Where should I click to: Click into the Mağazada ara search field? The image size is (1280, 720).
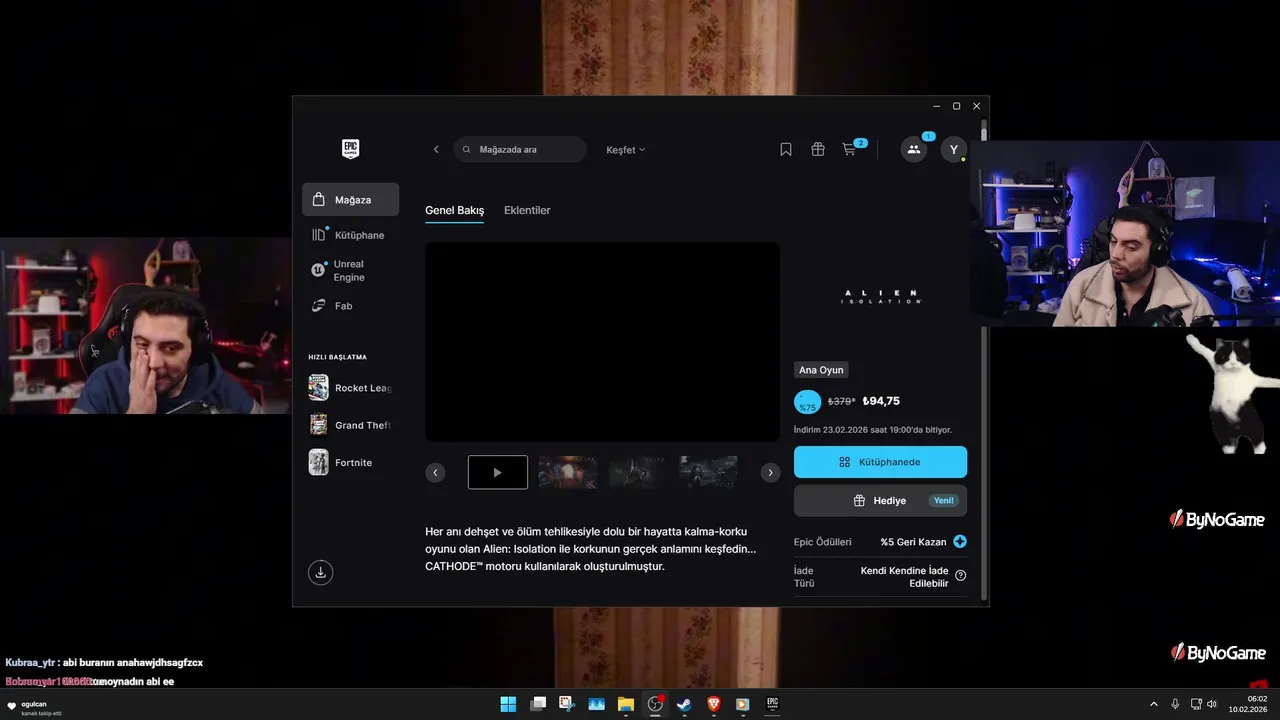point(520,149)
